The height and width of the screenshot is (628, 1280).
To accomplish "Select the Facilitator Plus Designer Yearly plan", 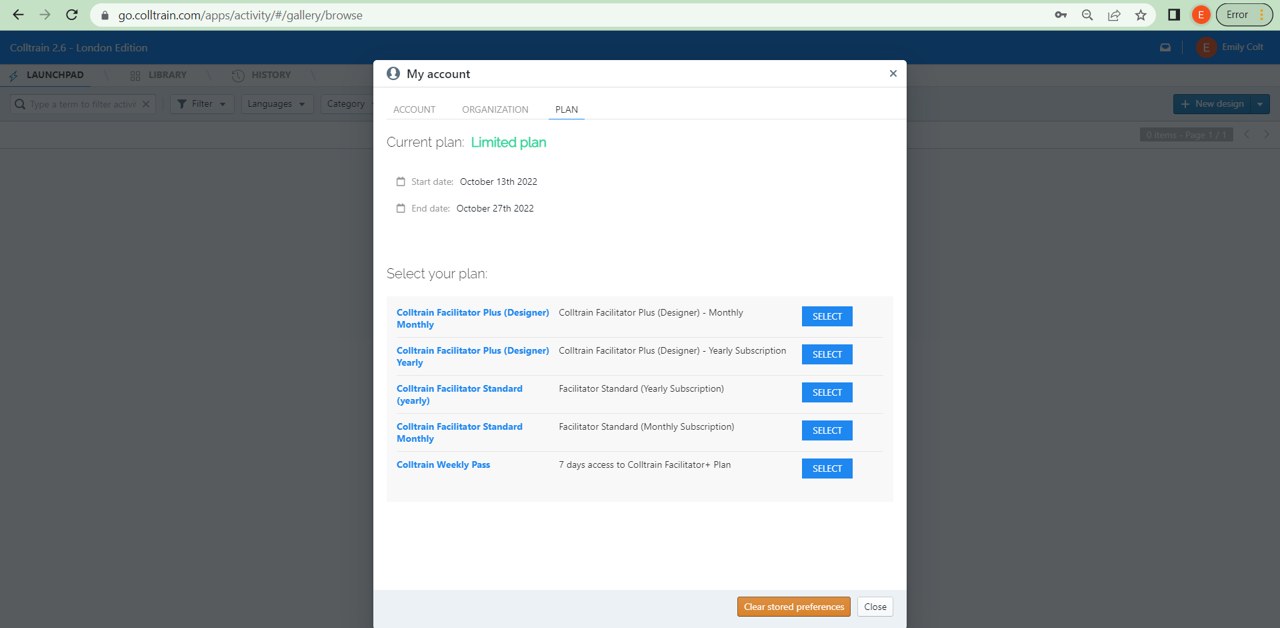I will coord(827,354).
